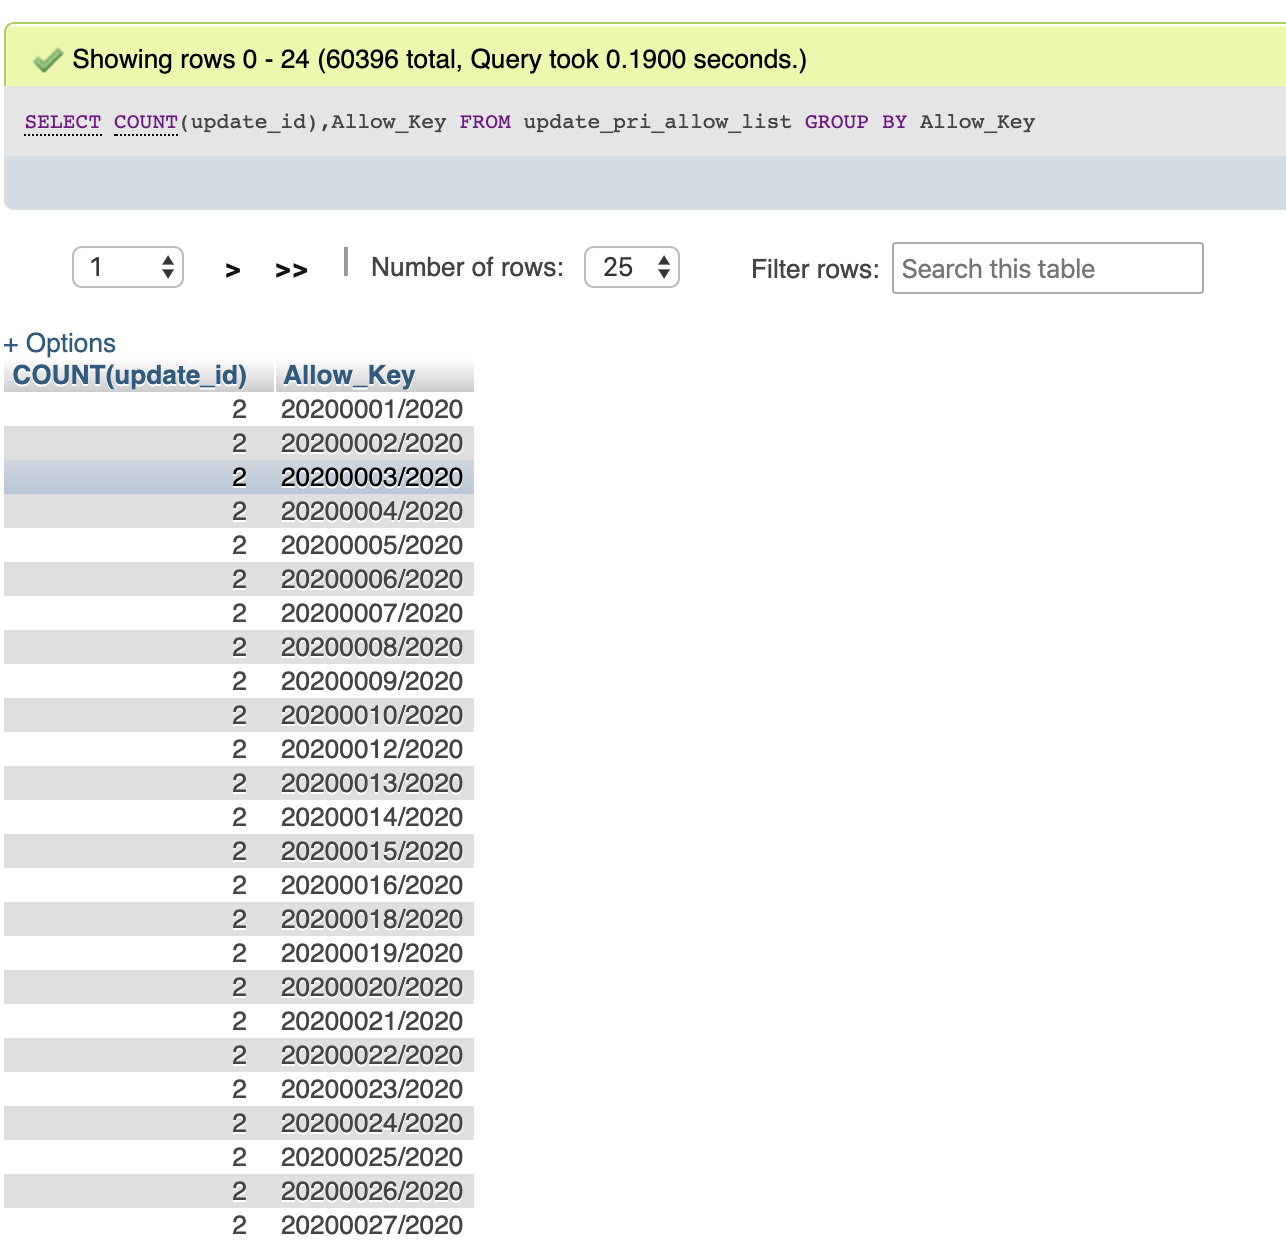Jump to last page with >> button
This screenshot has height=1260, width=1286.
[291, 270]
